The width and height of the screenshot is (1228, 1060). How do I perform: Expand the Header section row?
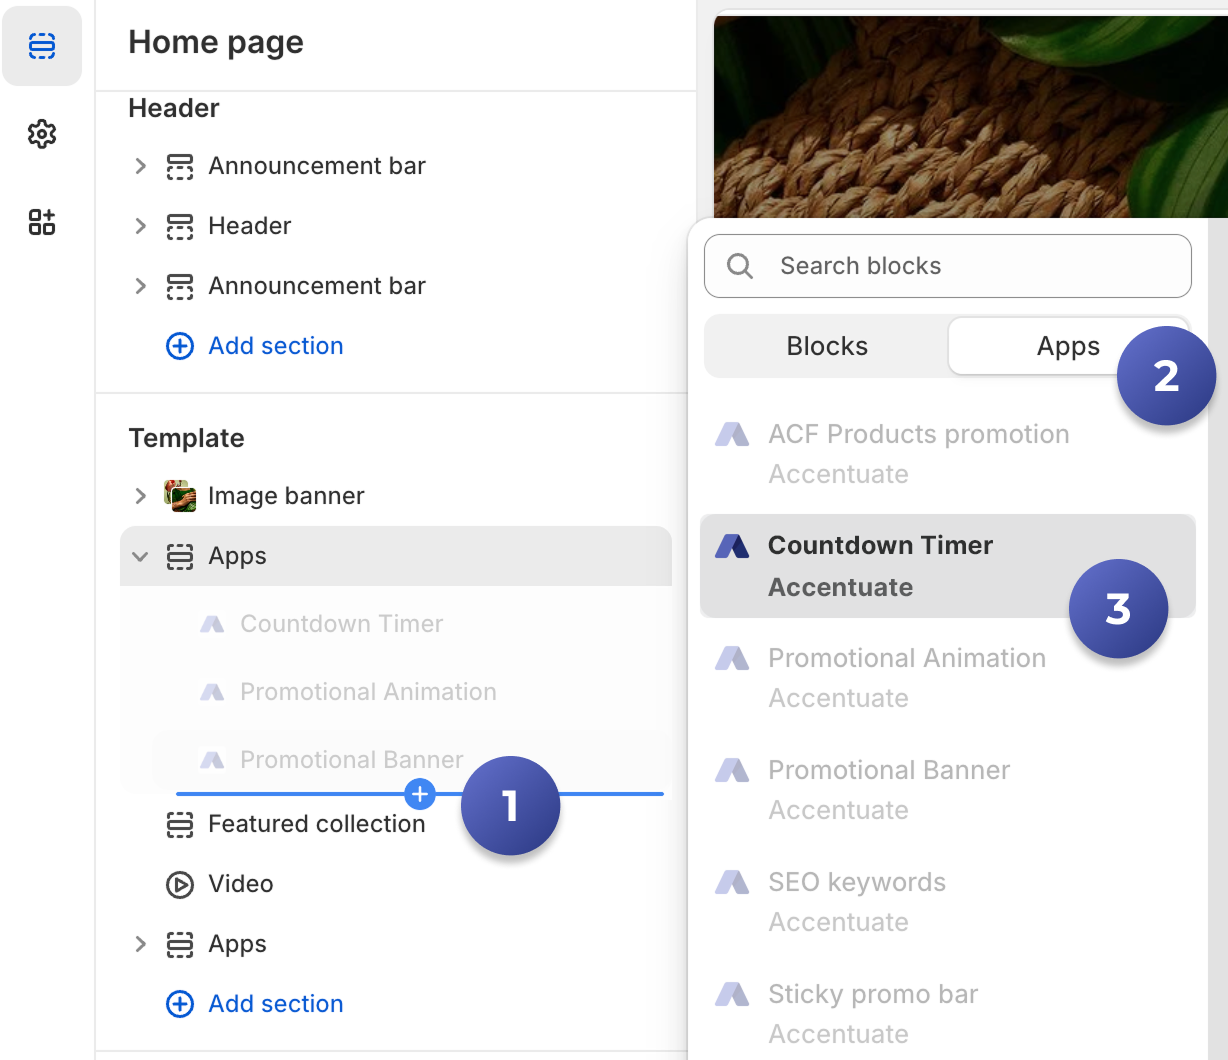click(x=141, y=226)
